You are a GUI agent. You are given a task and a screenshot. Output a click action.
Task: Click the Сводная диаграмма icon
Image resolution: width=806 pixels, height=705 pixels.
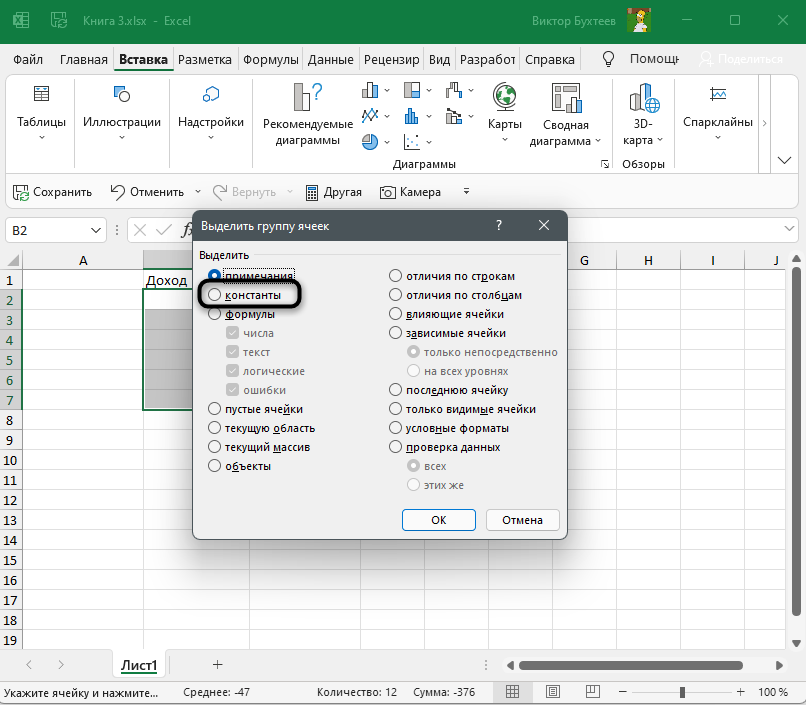click(565, 97)
